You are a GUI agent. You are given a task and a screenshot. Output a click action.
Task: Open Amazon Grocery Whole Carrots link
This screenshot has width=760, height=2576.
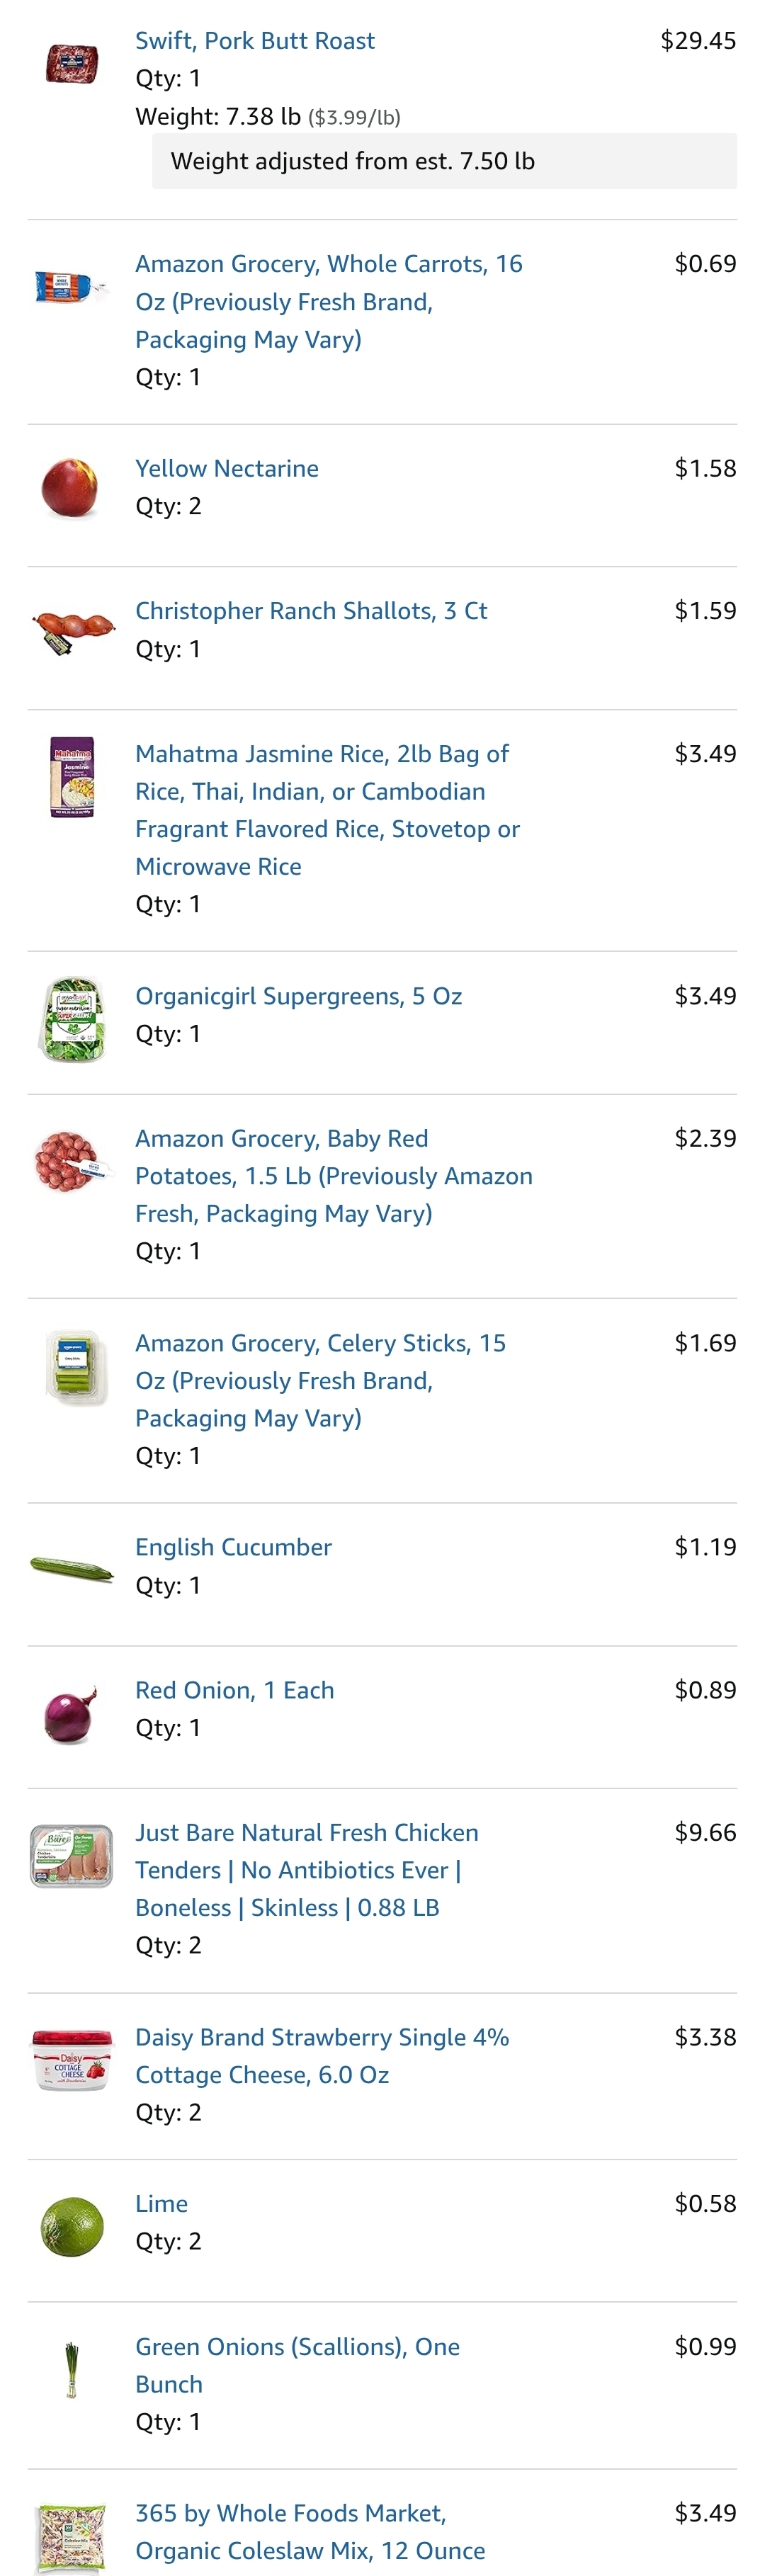click(x=329, y=302)
